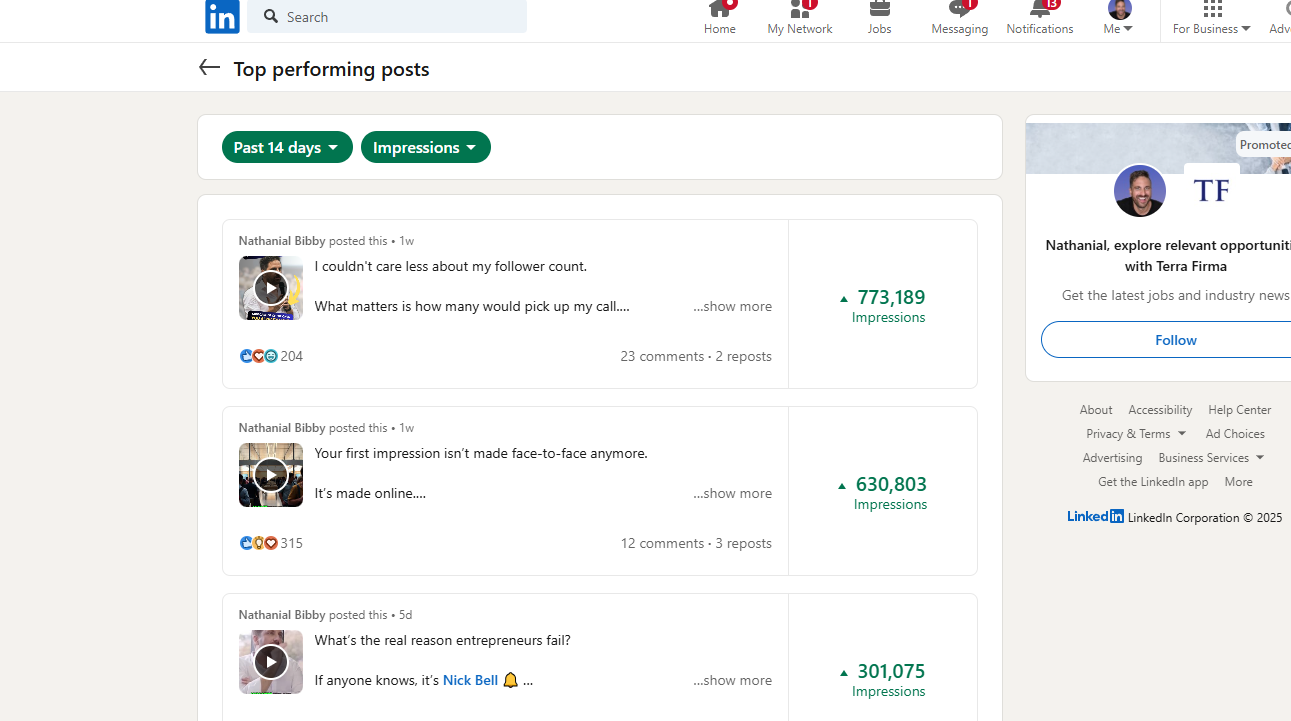This screenshot has height=721, width=1291.
Task: Play the video thumbnail of the entrepreneurs fail post
Action: coord(271,662)
